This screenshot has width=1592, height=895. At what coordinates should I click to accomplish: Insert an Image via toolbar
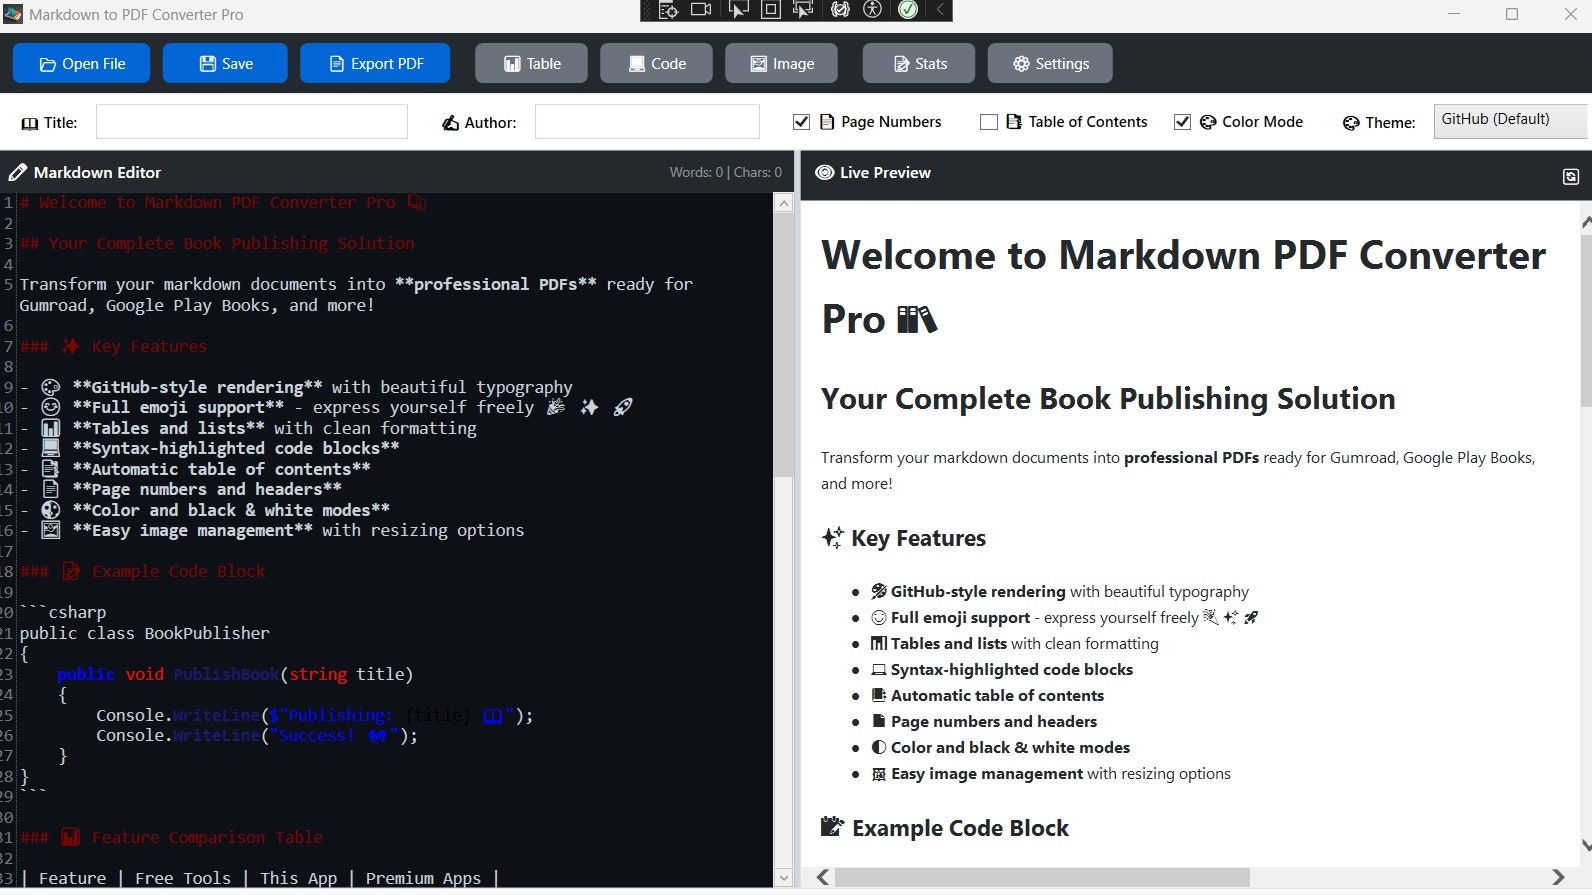[x=781, y=63]
